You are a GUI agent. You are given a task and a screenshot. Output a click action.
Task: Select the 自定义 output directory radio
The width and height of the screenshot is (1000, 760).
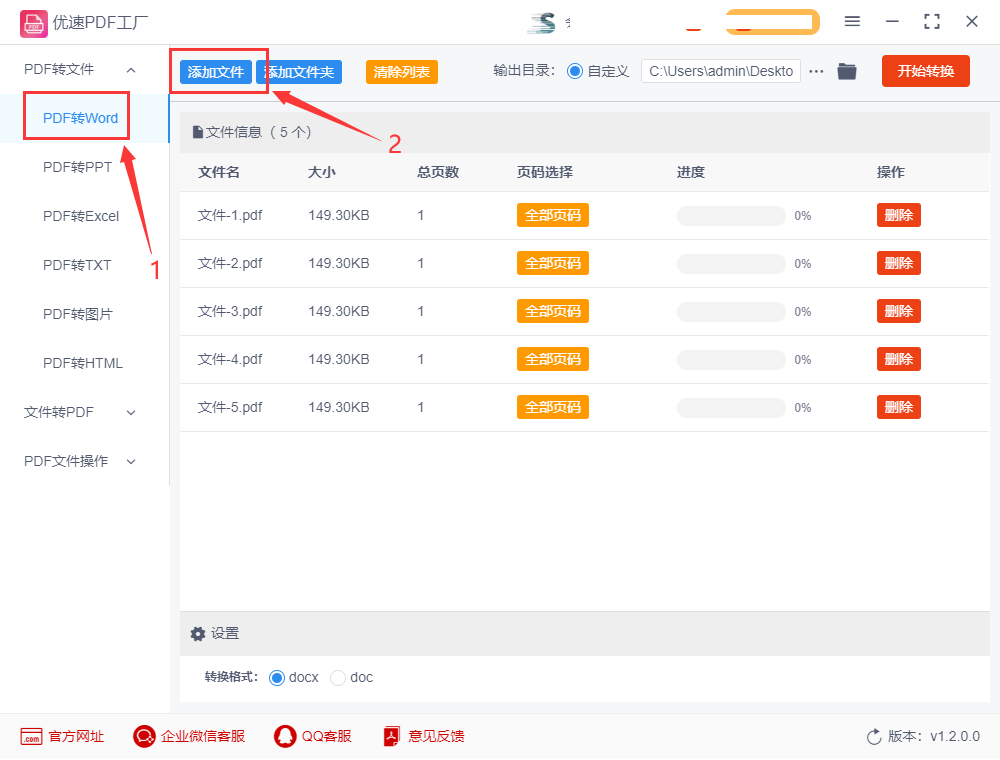[x=575, y=71]
